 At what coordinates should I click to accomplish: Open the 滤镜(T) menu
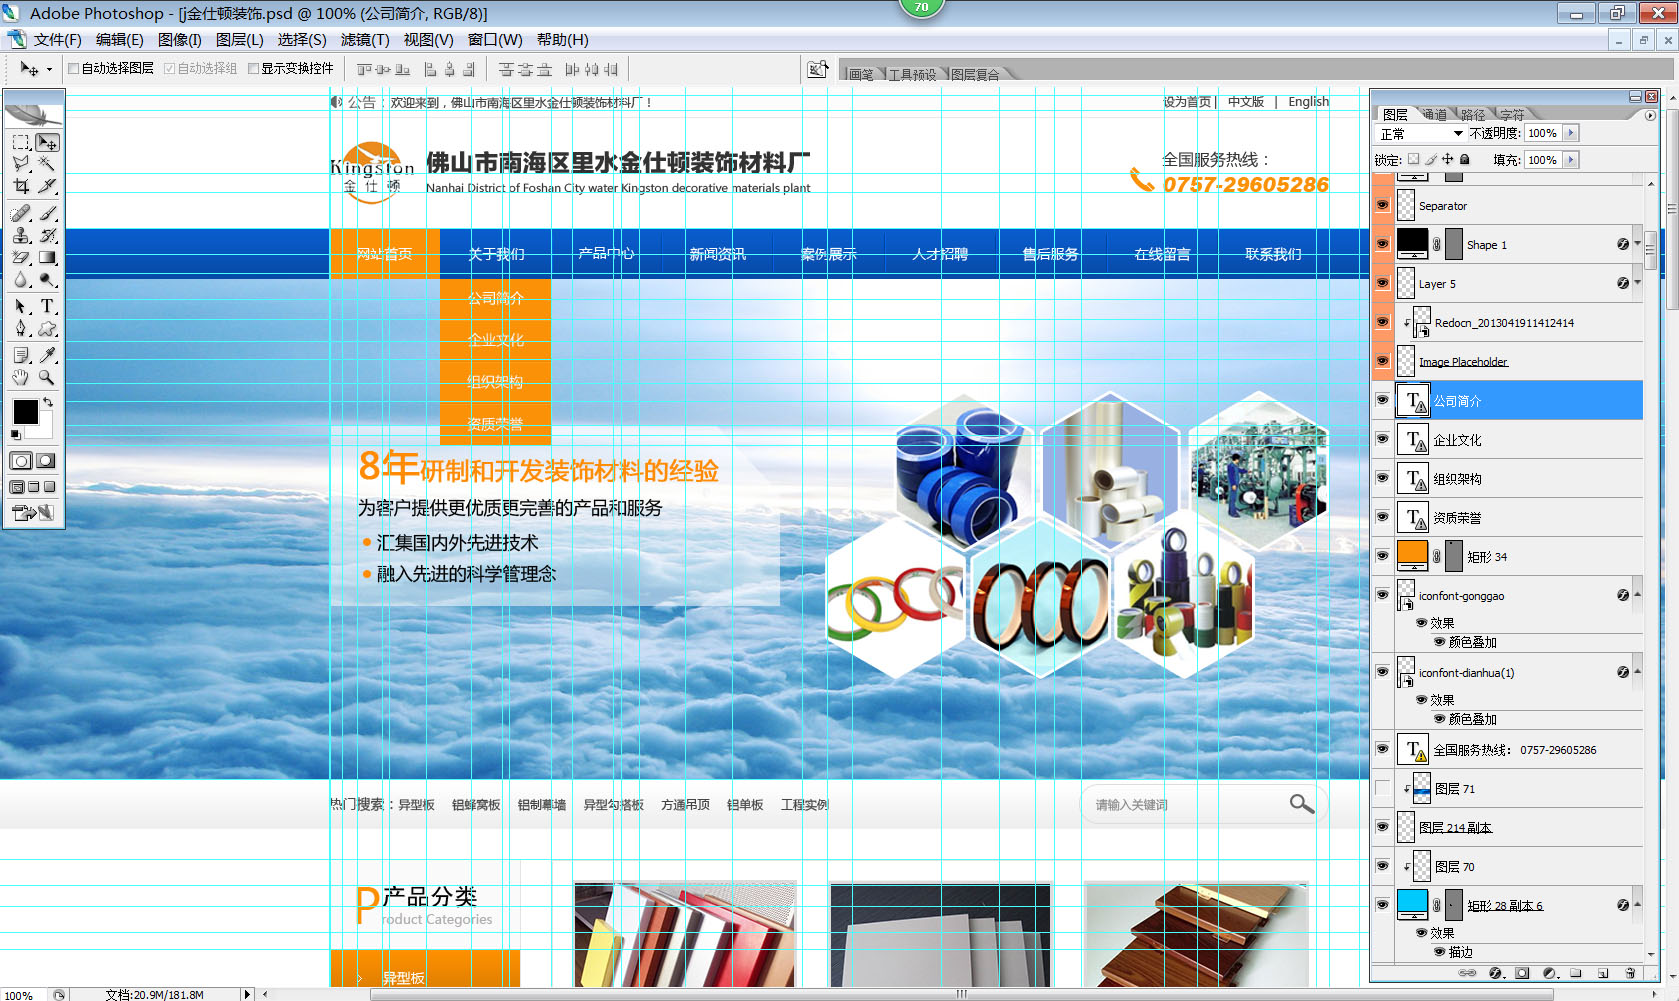[364, 40]
